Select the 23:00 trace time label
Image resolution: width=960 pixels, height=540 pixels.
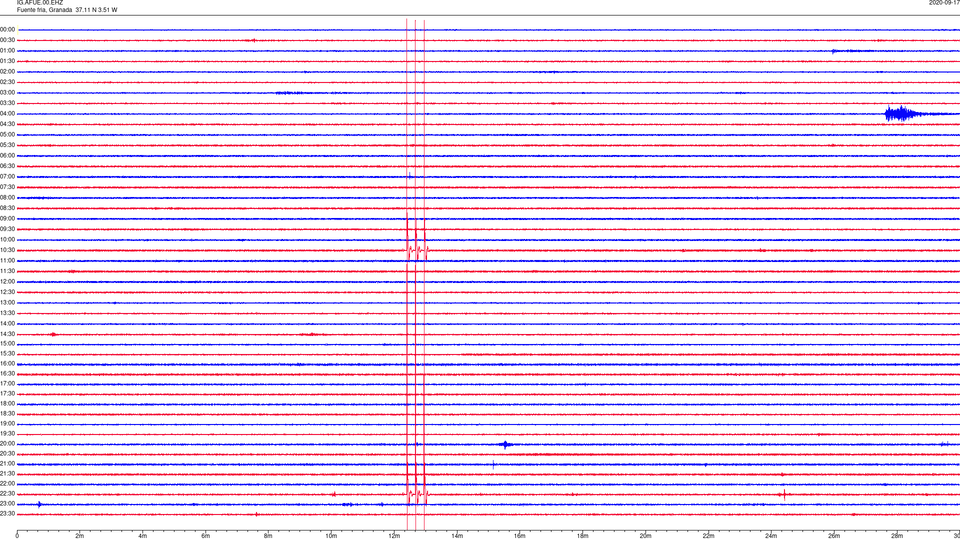click(x=7, y=504)
